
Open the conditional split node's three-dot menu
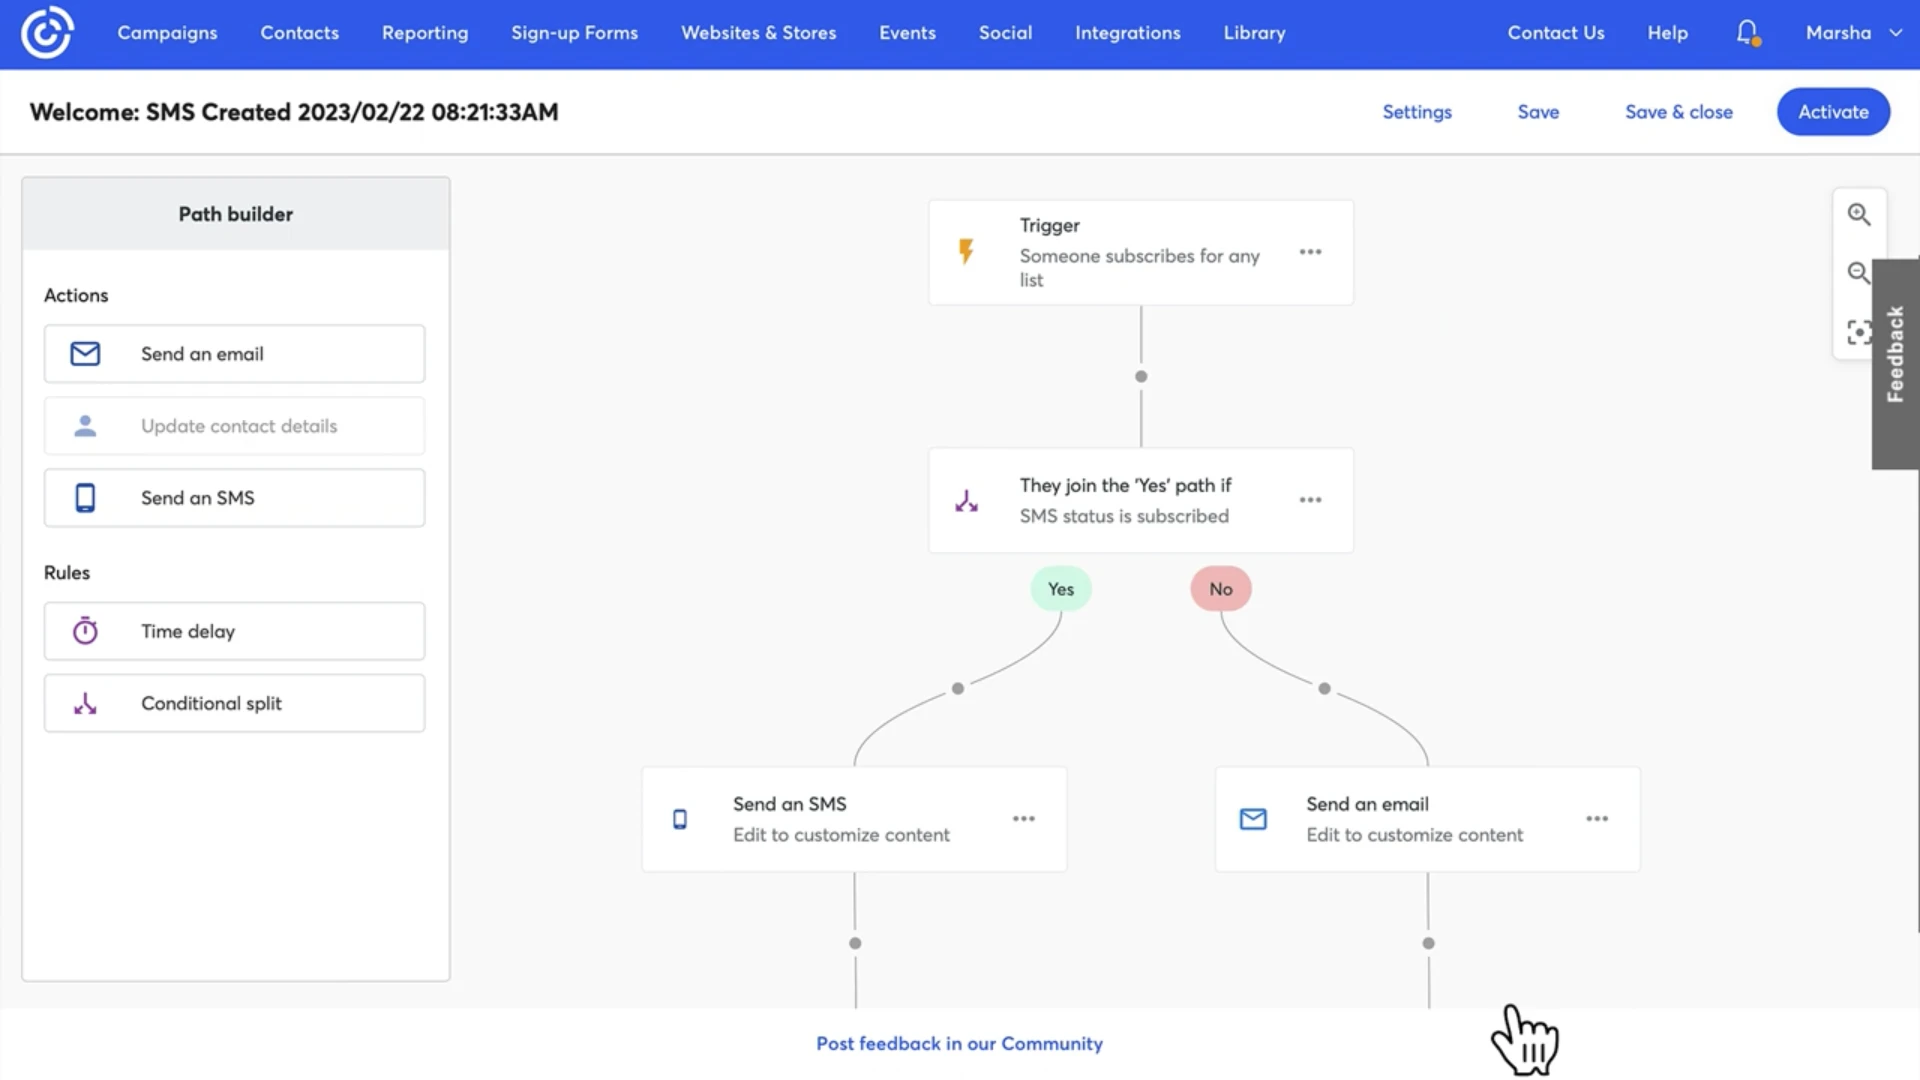1310,500
